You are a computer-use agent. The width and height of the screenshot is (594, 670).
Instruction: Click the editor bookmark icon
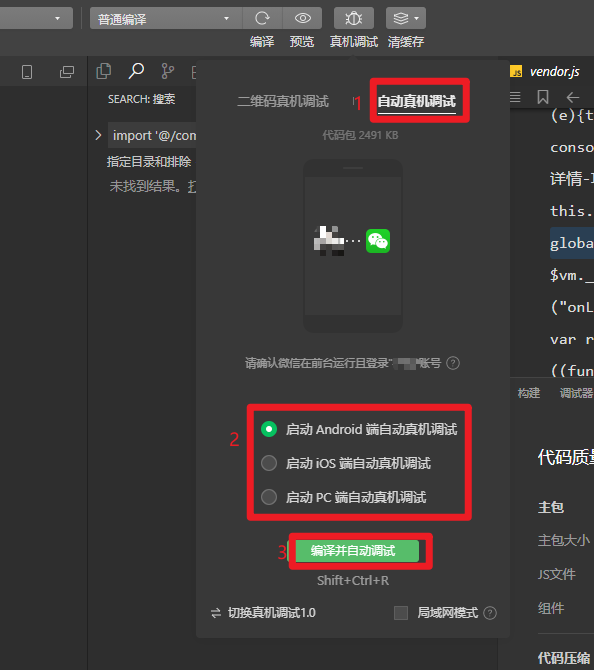click(543, 97)
